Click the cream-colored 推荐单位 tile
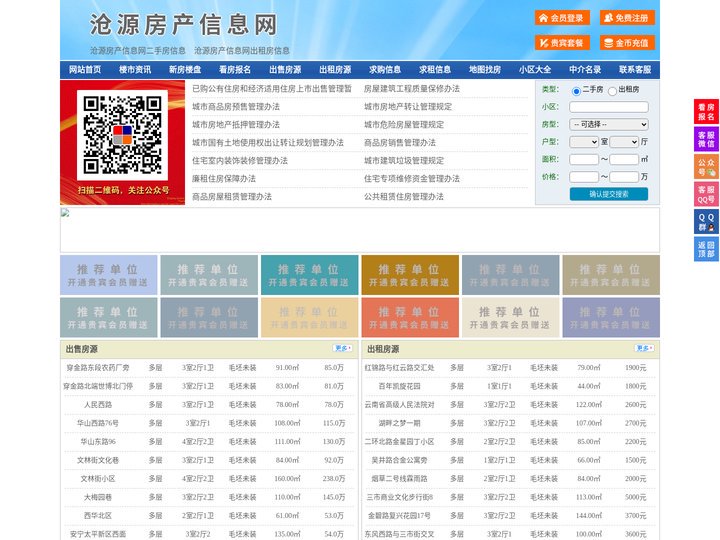Viewport: 720px width, 540px height. click(511, 317)
